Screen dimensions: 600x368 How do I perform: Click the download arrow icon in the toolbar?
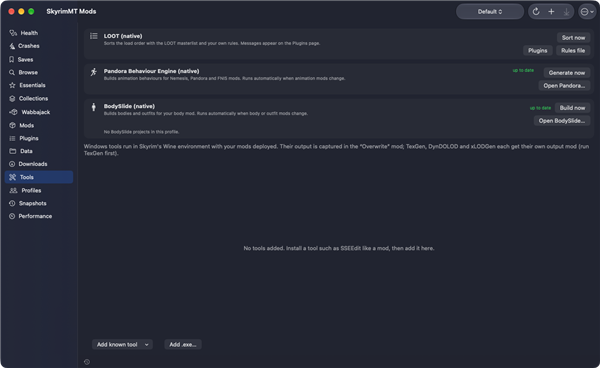click(x=566, y=12)
